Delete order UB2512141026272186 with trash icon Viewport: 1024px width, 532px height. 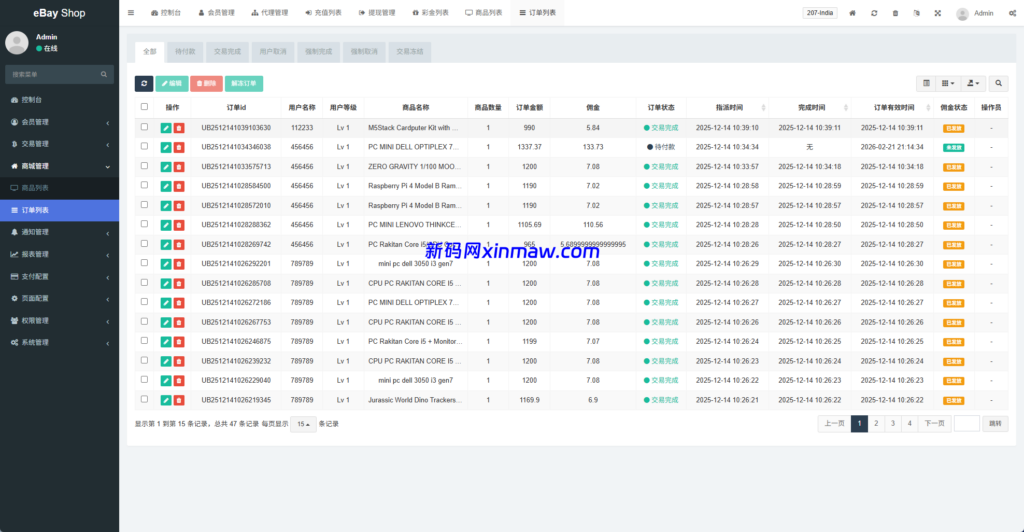tap(179, 303)
